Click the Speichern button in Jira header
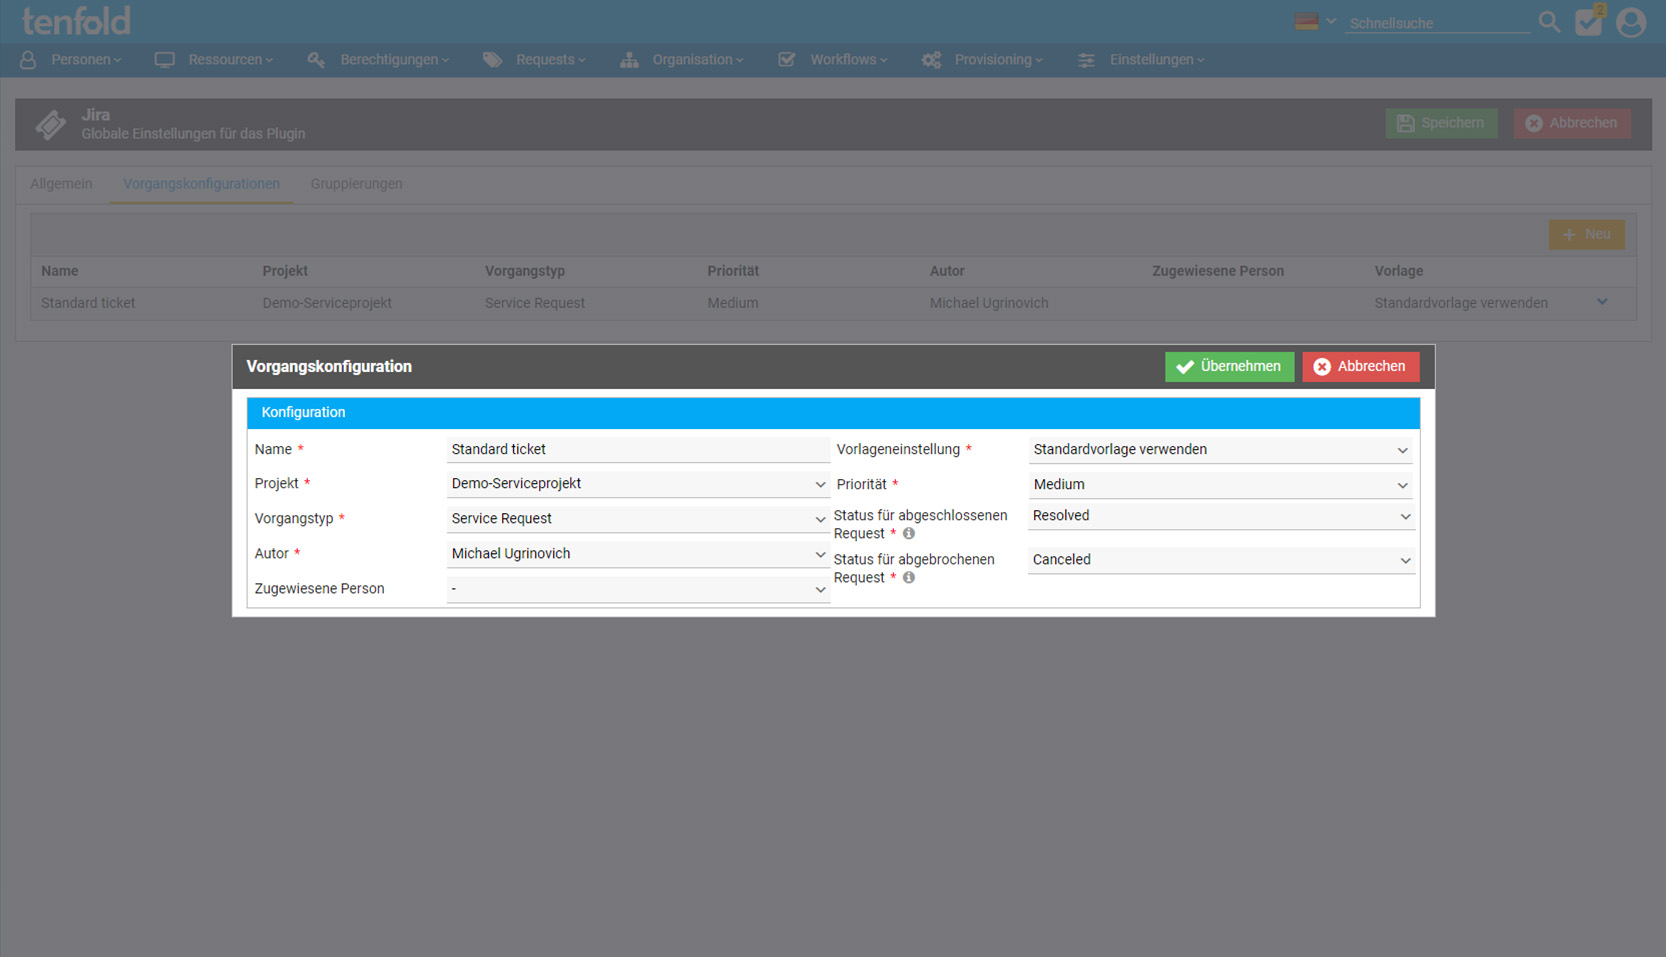Viewport: 1666px width, 957px height. click(x=1441, y=123)
